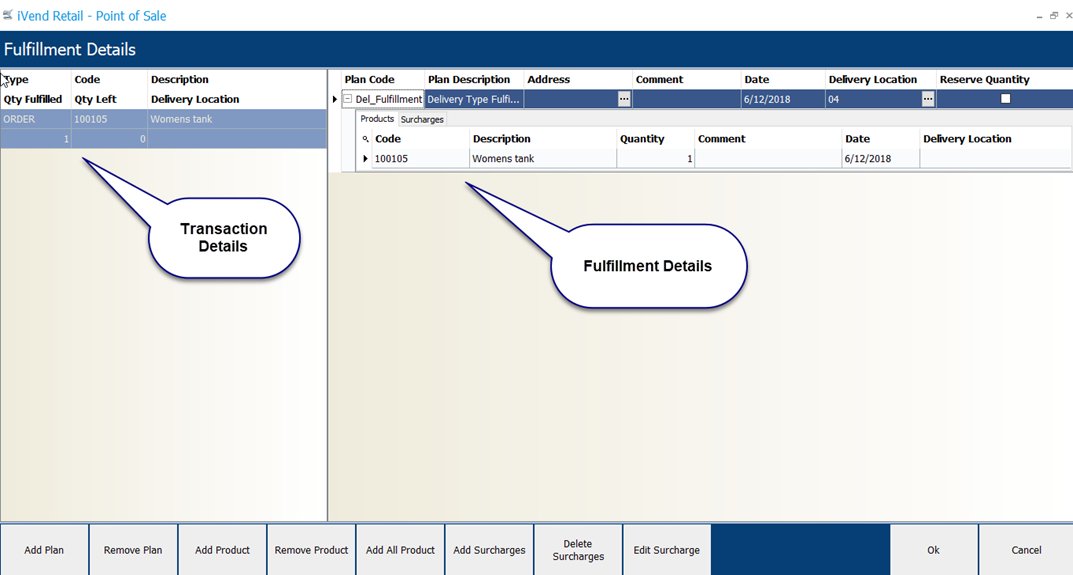The width and height of the screenshot is (1073, 575).
Task: Click the plan date 6/12/2018 cell
Action: point(784,99)
